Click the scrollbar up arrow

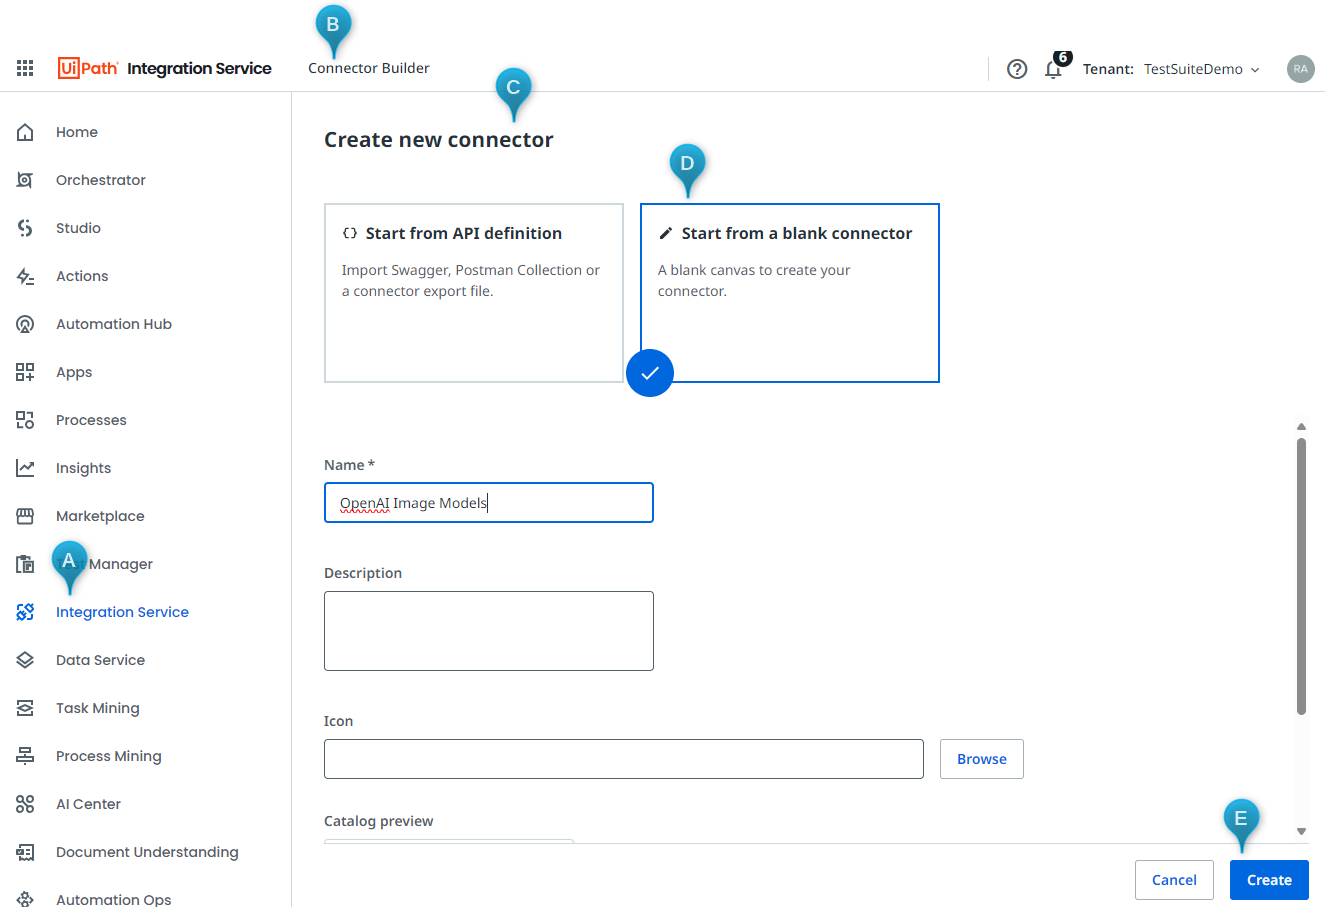click(1301, 427)
